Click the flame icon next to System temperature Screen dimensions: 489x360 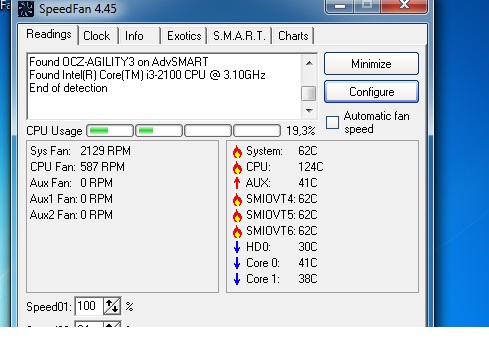[237, 151]
